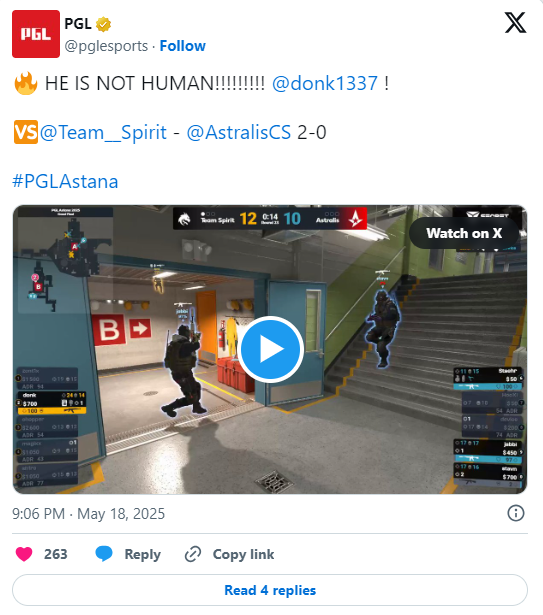This screenshot has height=615, width=543.
Task: Click the gold verified badge next to PGL
Action: pos(104,24)
